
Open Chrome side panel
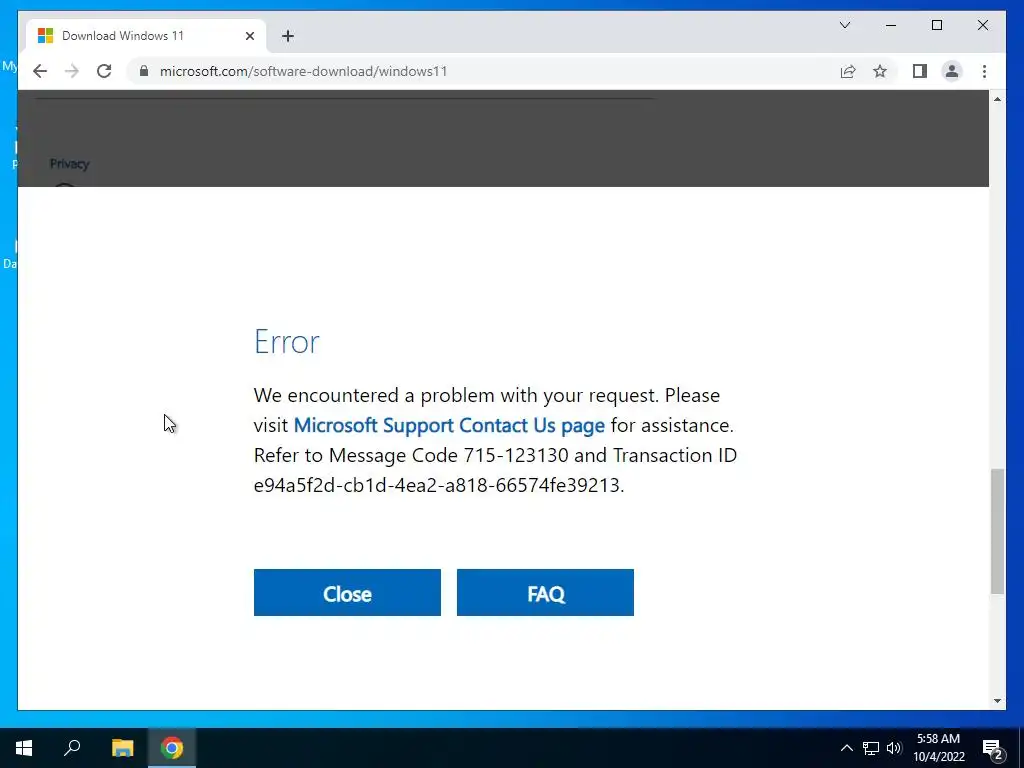click(920, 71)
